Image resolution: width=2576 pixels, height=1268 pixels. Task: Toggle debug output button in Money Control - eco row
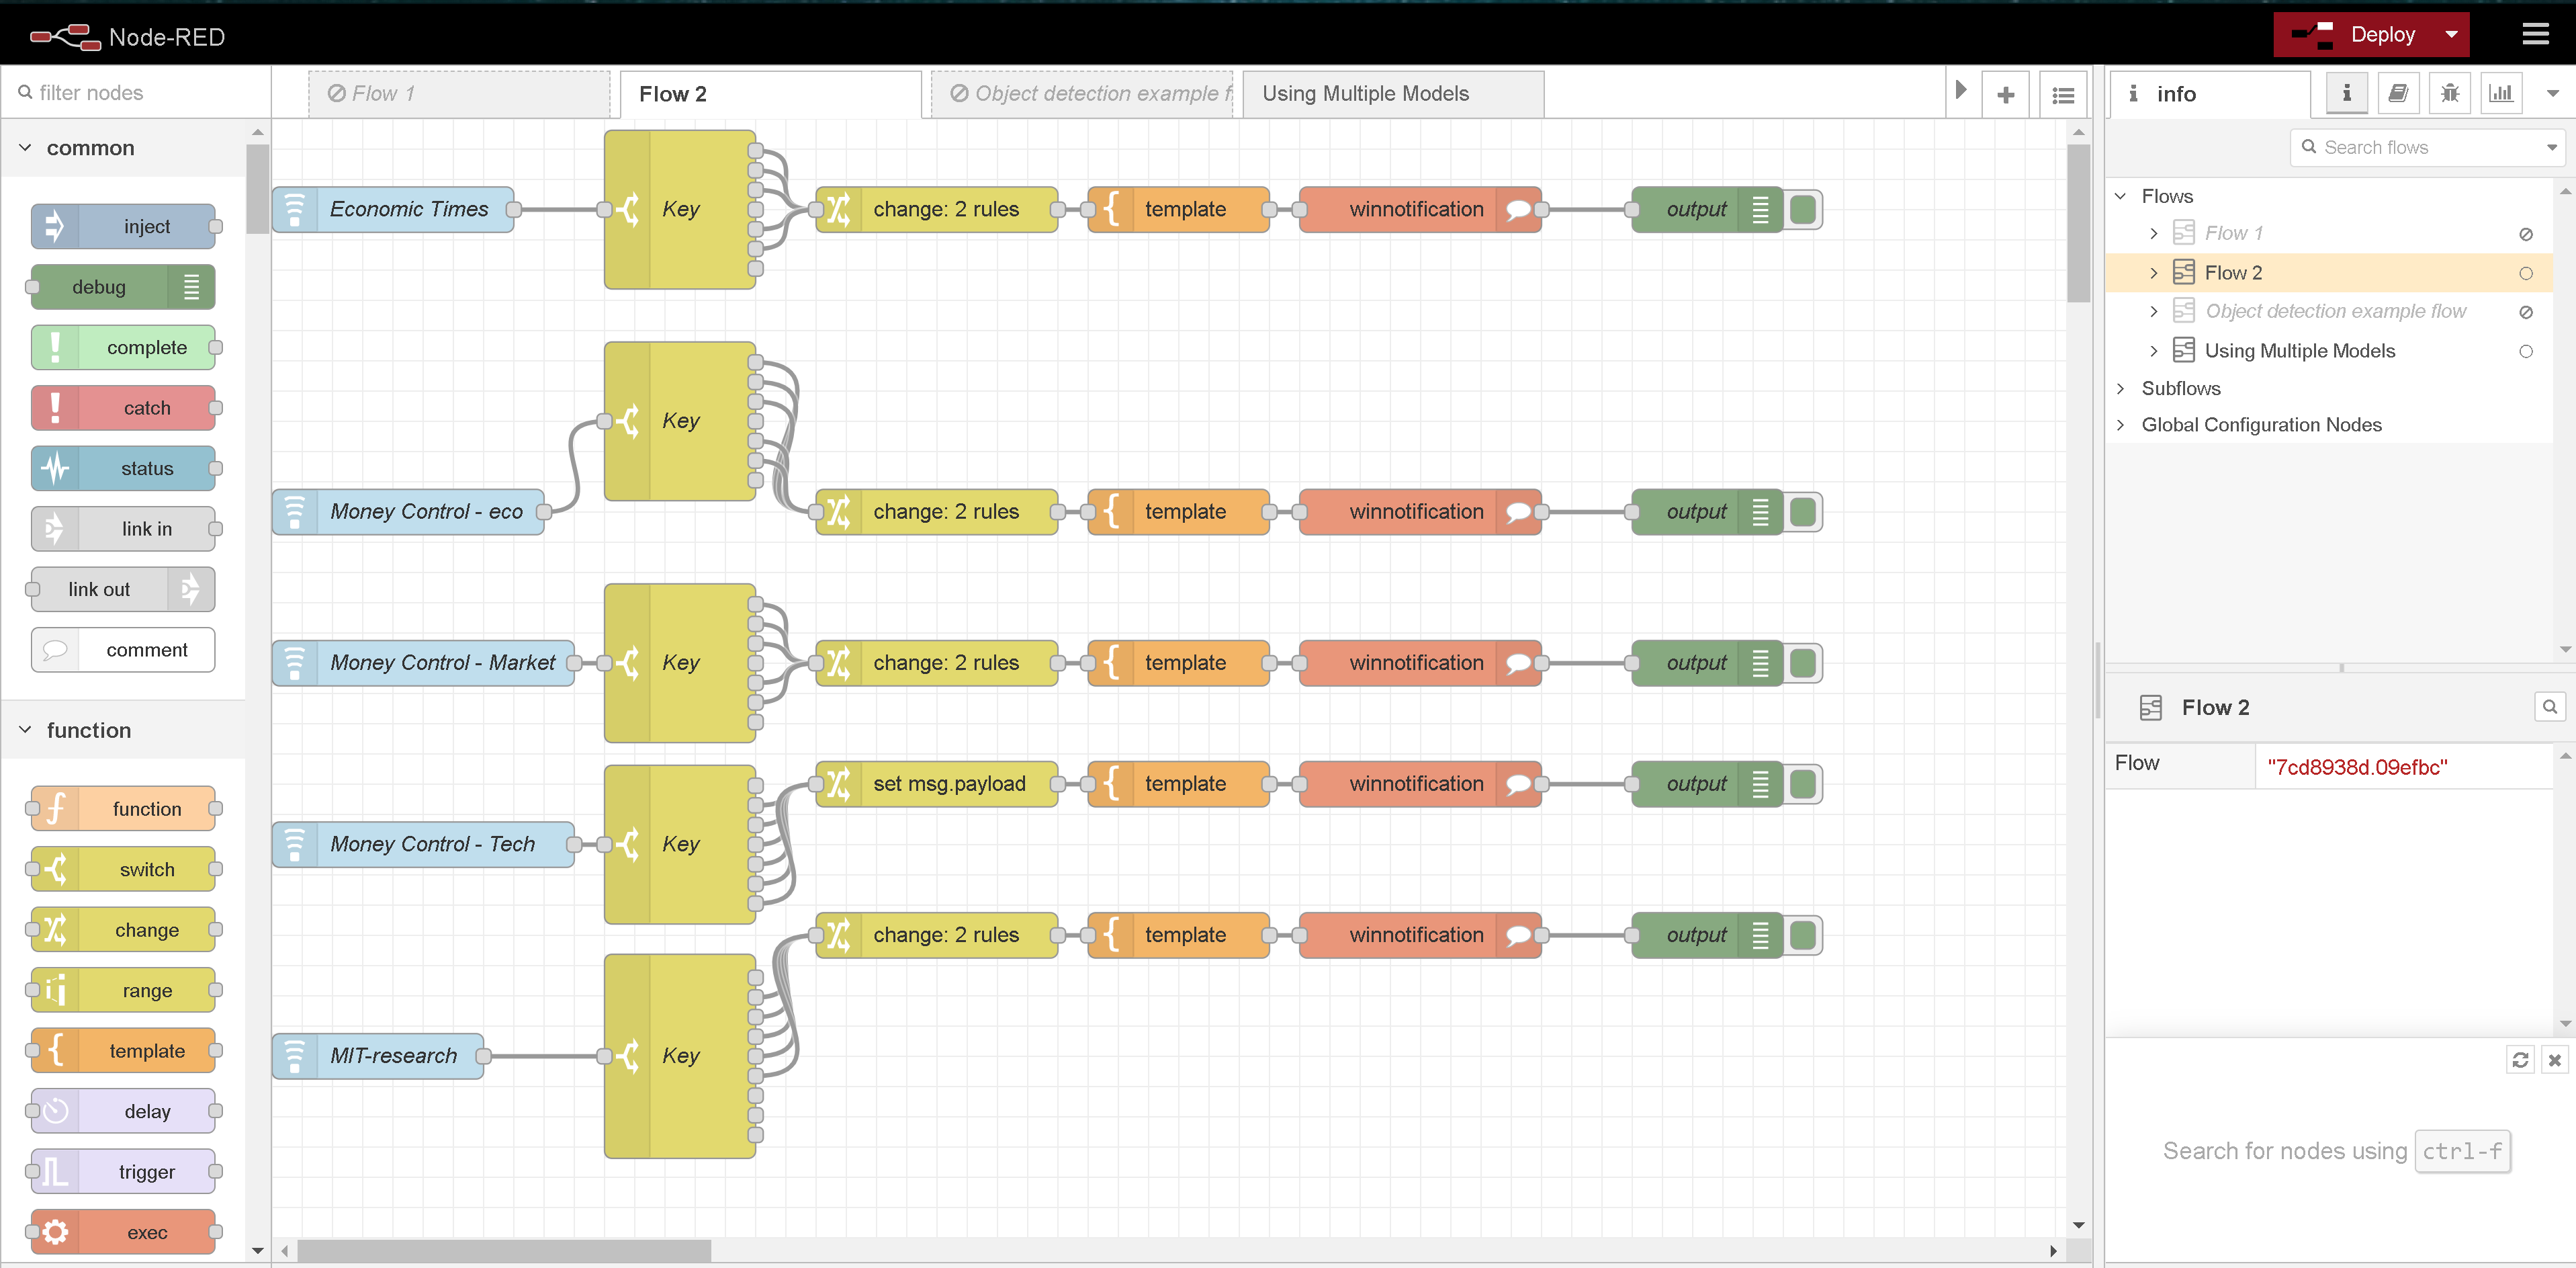coord(1802,512)
